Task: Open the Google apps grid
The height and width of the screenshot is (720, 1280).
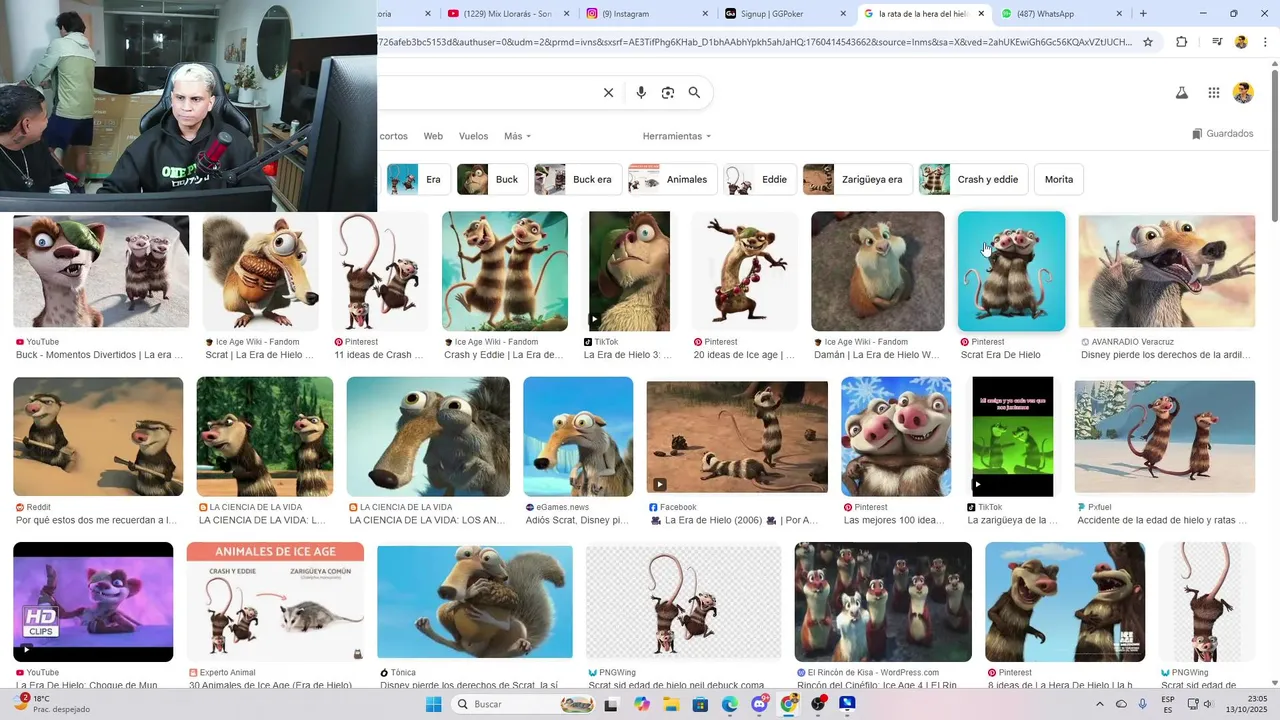Action: click(1213, 93)
